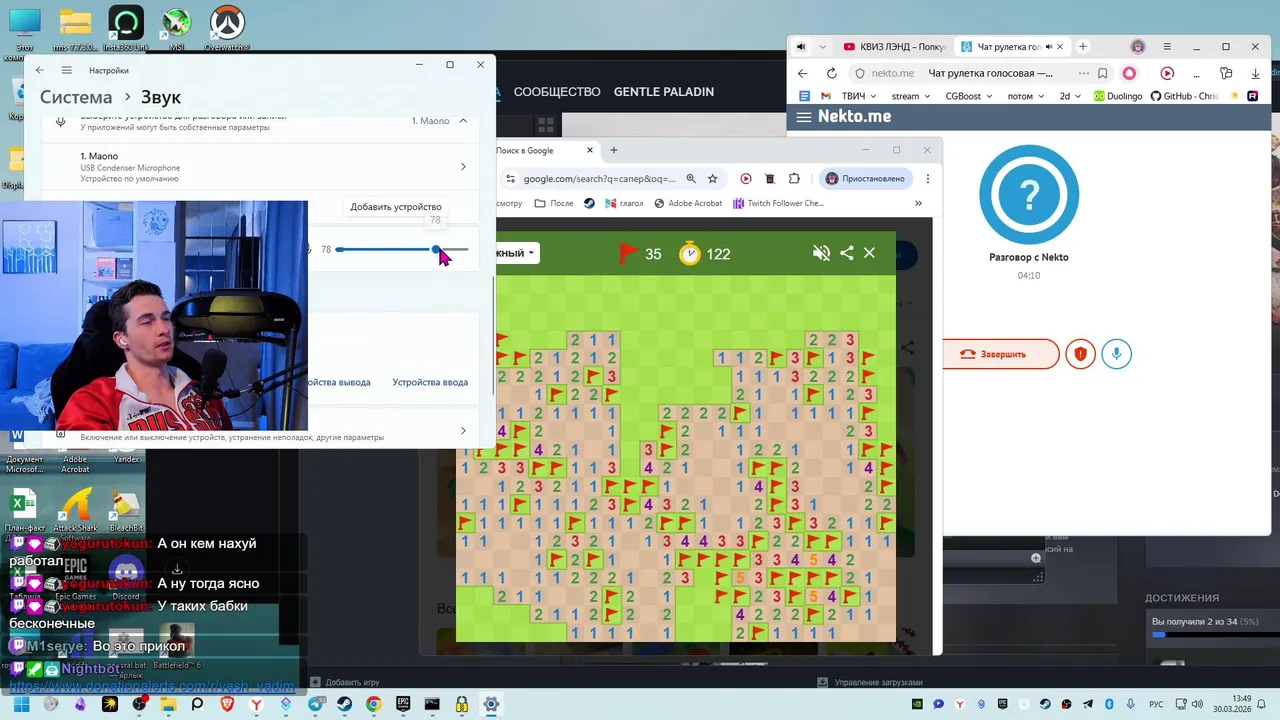
Task: Open the Устройства ввода link in Settings
Action: coord(430,382)
